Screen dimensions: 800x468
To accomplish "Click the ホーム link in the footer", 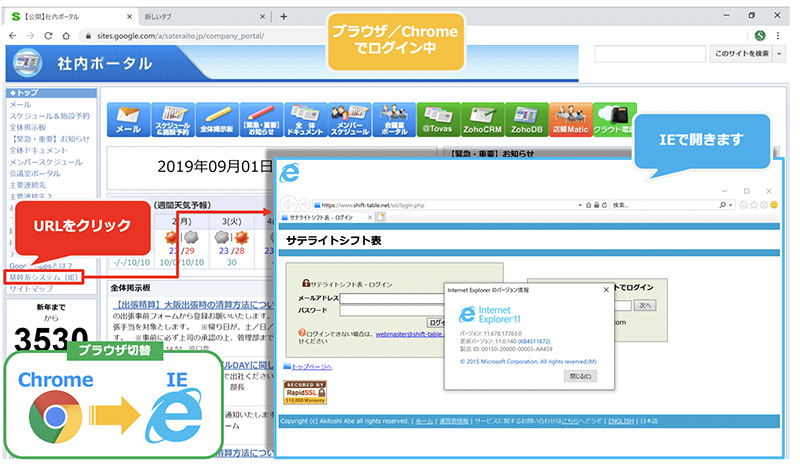I will coord(424,421).
